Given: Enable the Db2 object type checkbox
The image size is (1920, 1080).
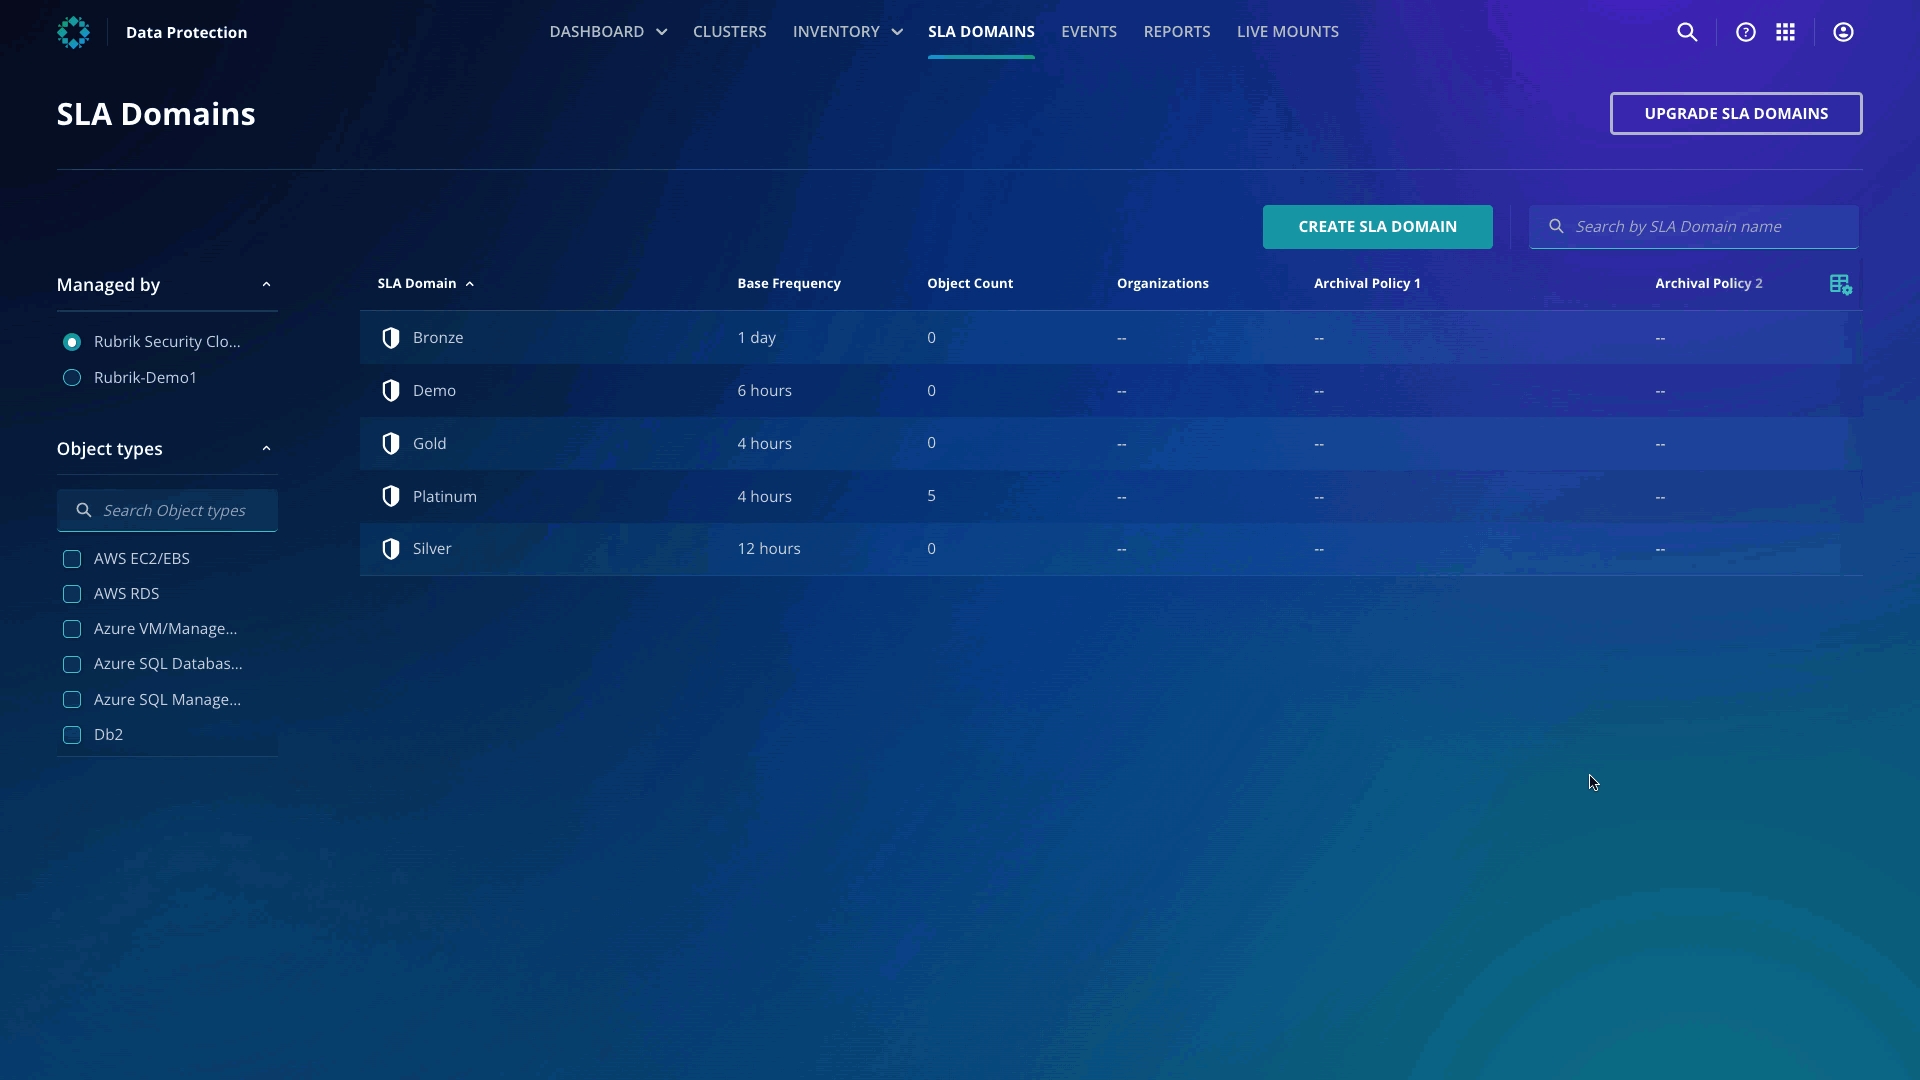Looking at the screenshot, I should [72, 735].
